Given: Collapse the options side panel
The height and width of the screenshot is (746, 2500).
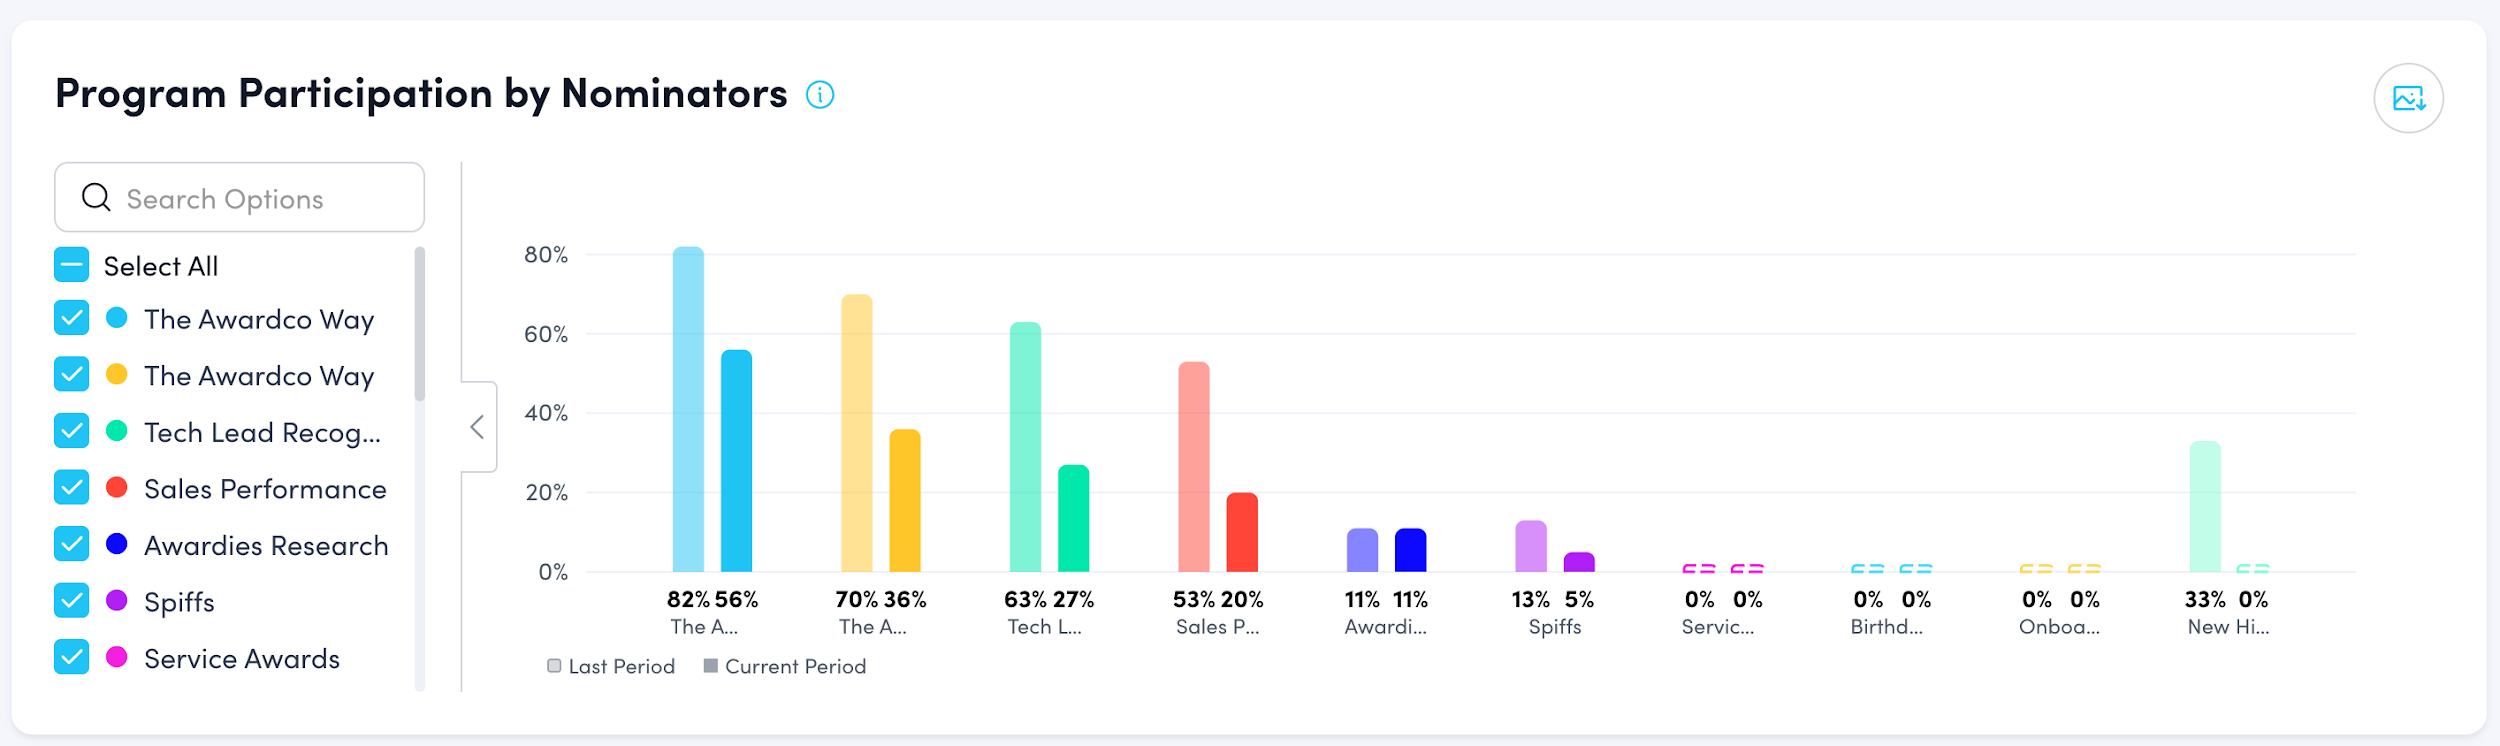Looking at the screenshot, I should (478, 427).
